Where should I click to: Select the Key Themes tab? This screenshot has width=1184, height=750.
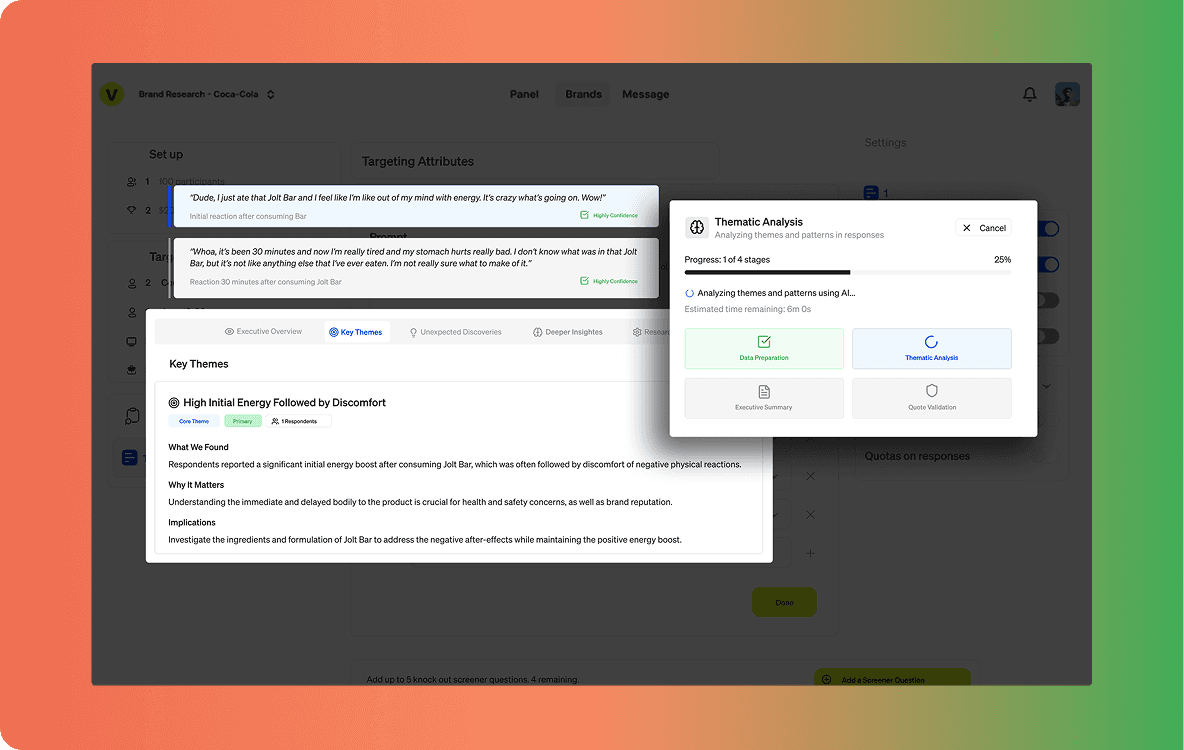356,332
